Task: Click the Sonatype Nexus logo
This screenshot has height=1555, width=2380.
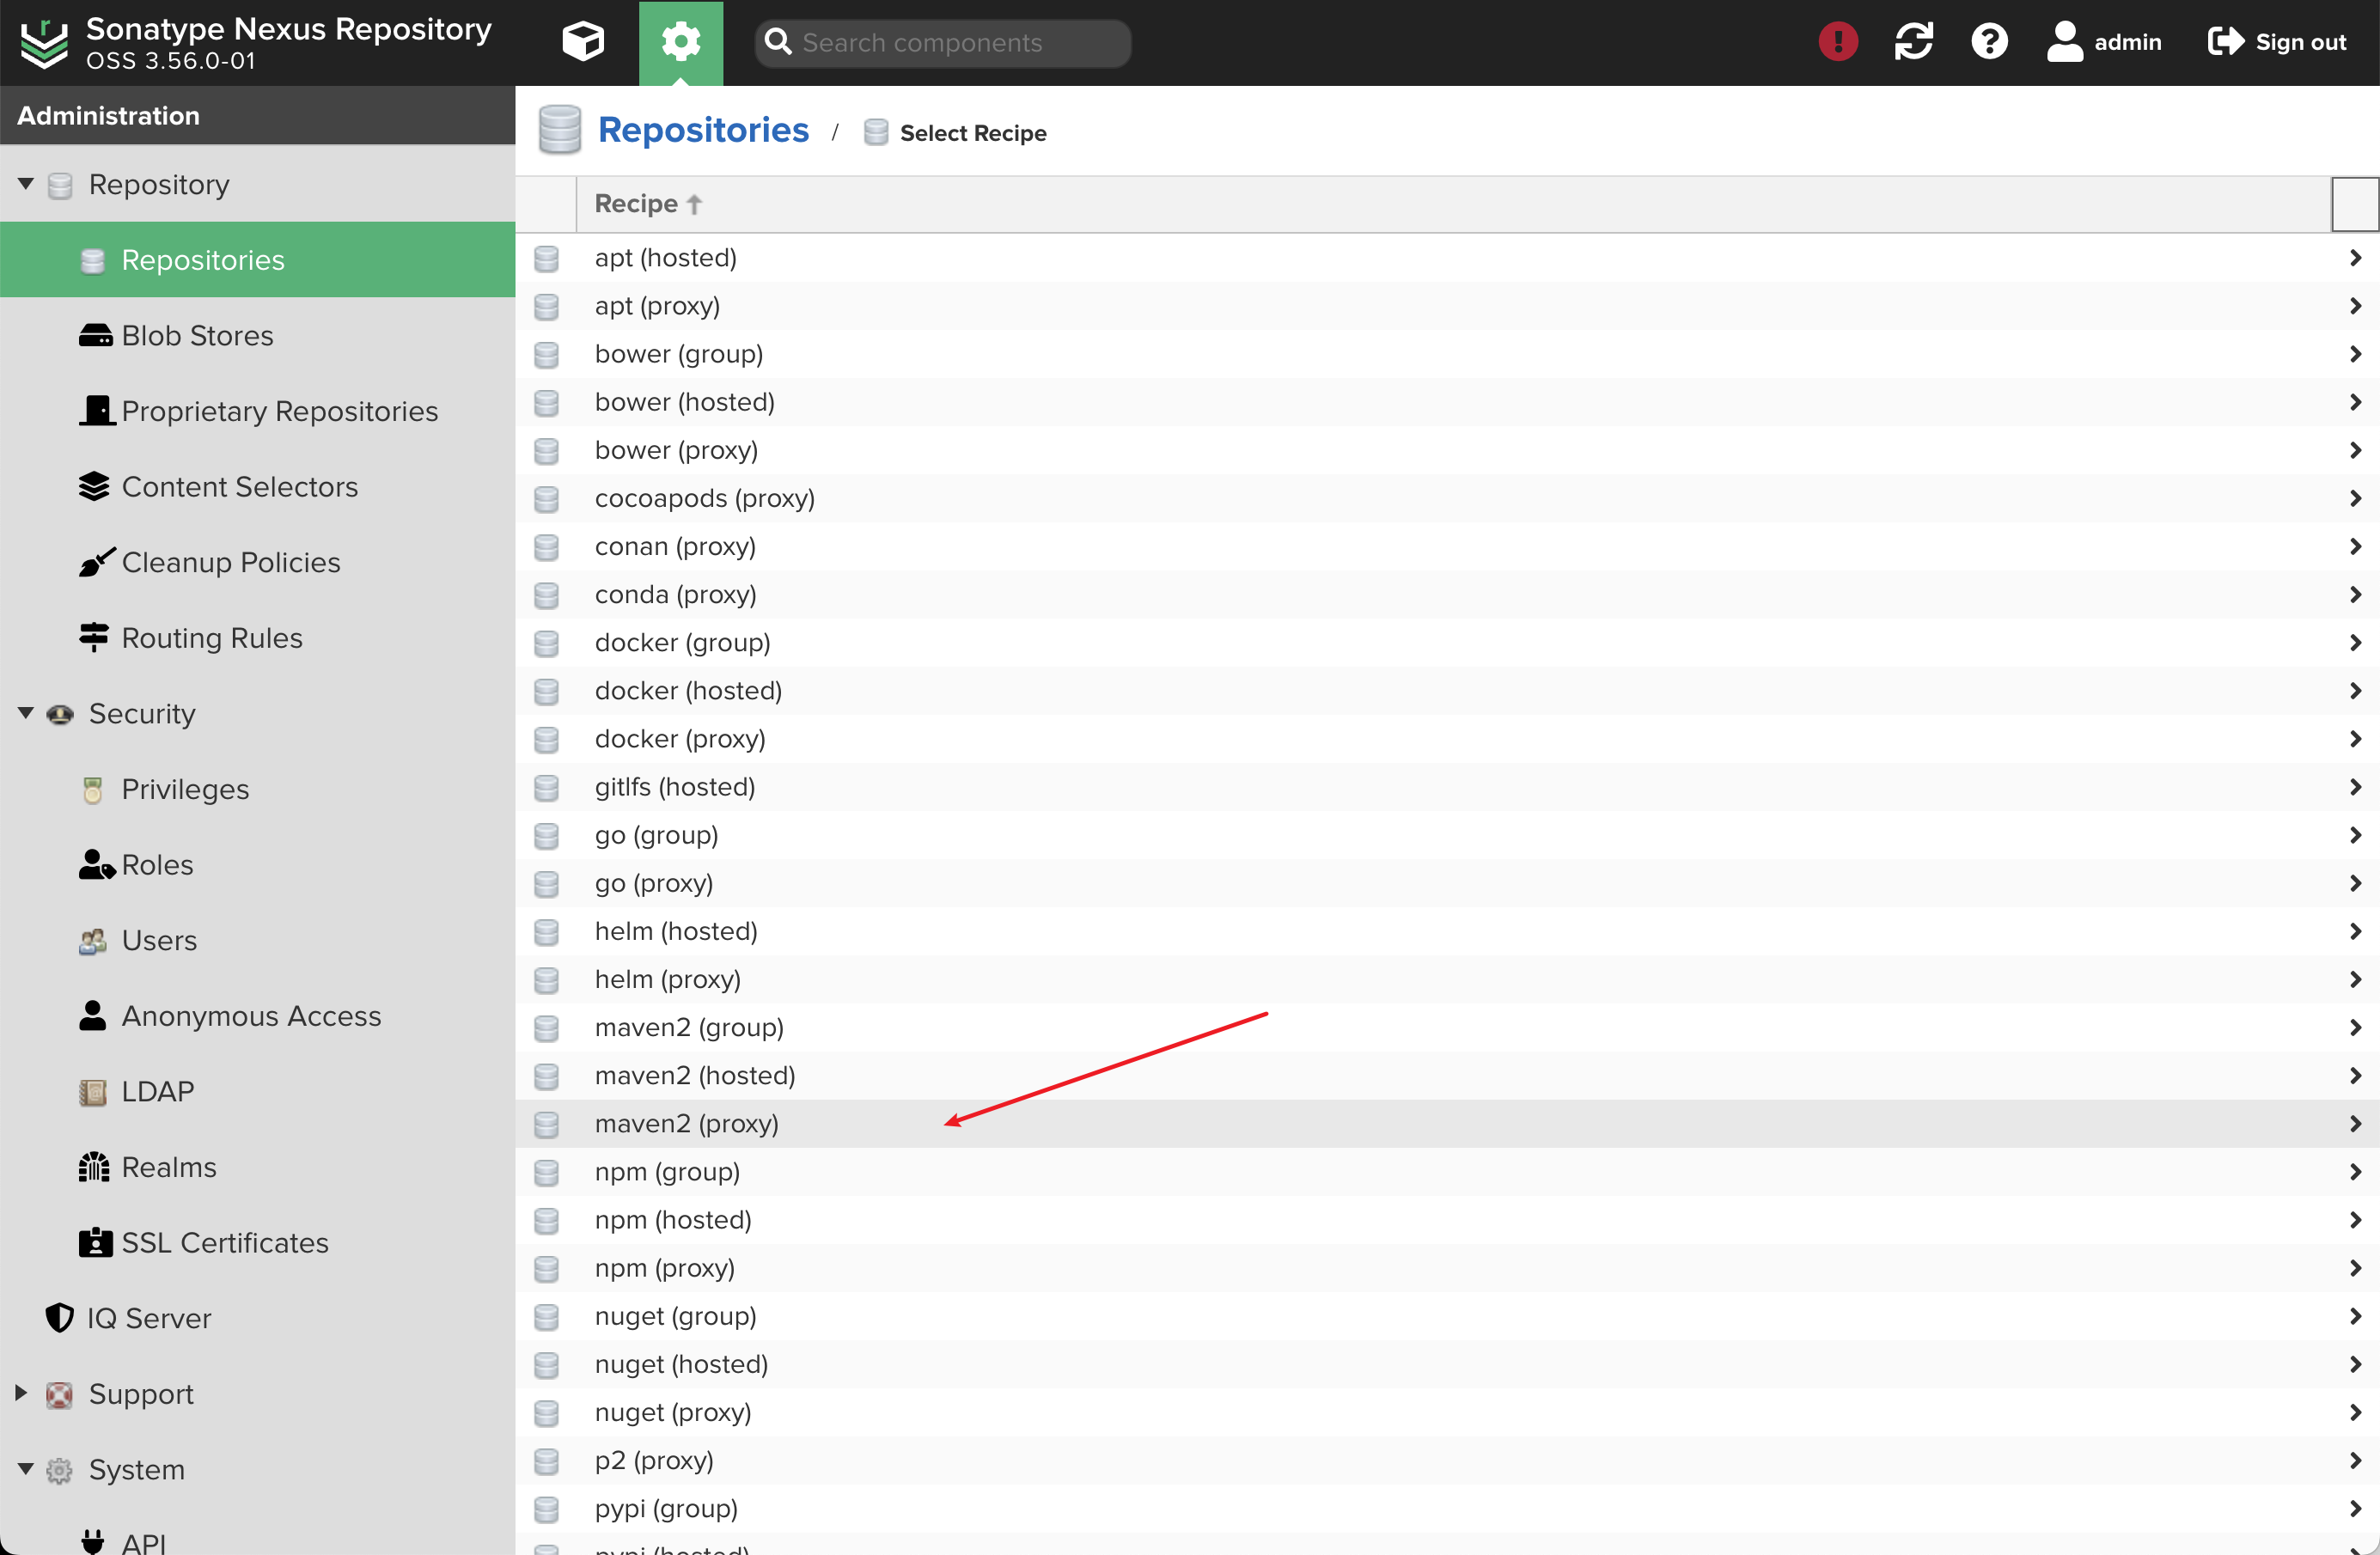Action: [44, 44]
